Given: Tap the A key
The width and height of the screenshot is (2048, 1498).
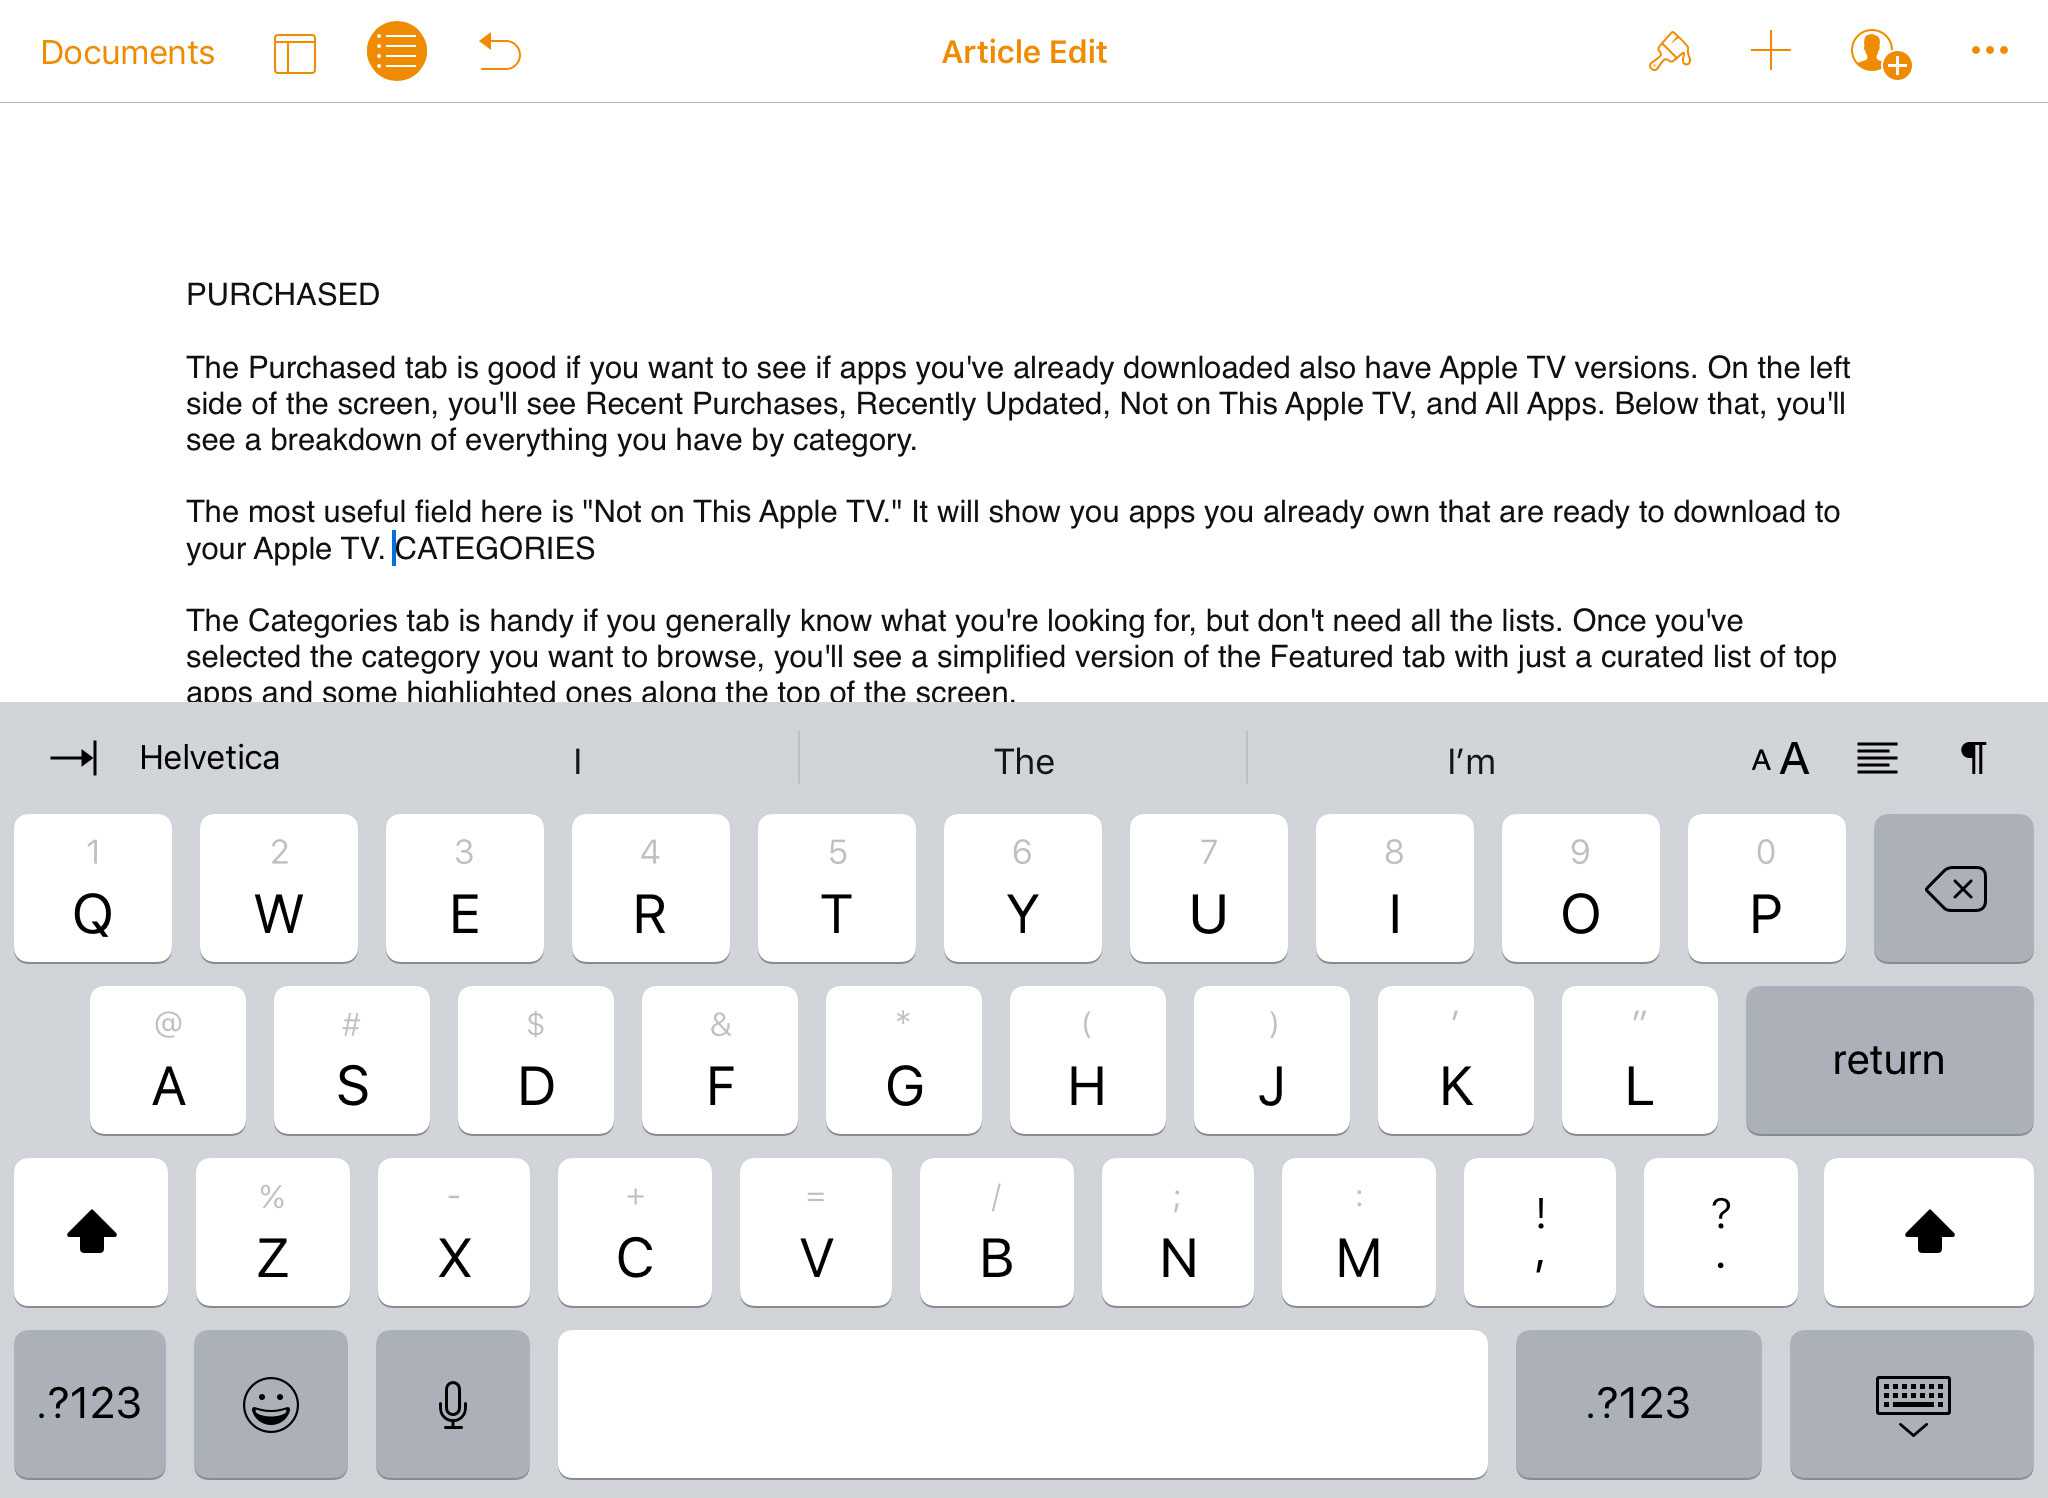Looking at the screenshot, I should coord(168,1060).
